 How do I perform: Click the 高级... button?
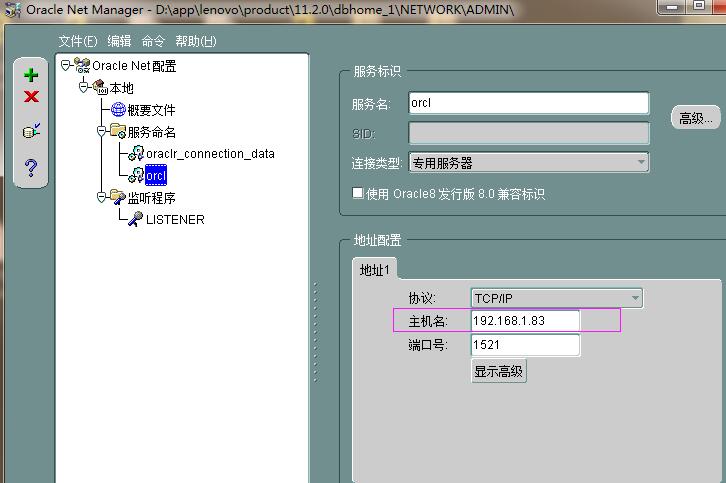point(695,118)
